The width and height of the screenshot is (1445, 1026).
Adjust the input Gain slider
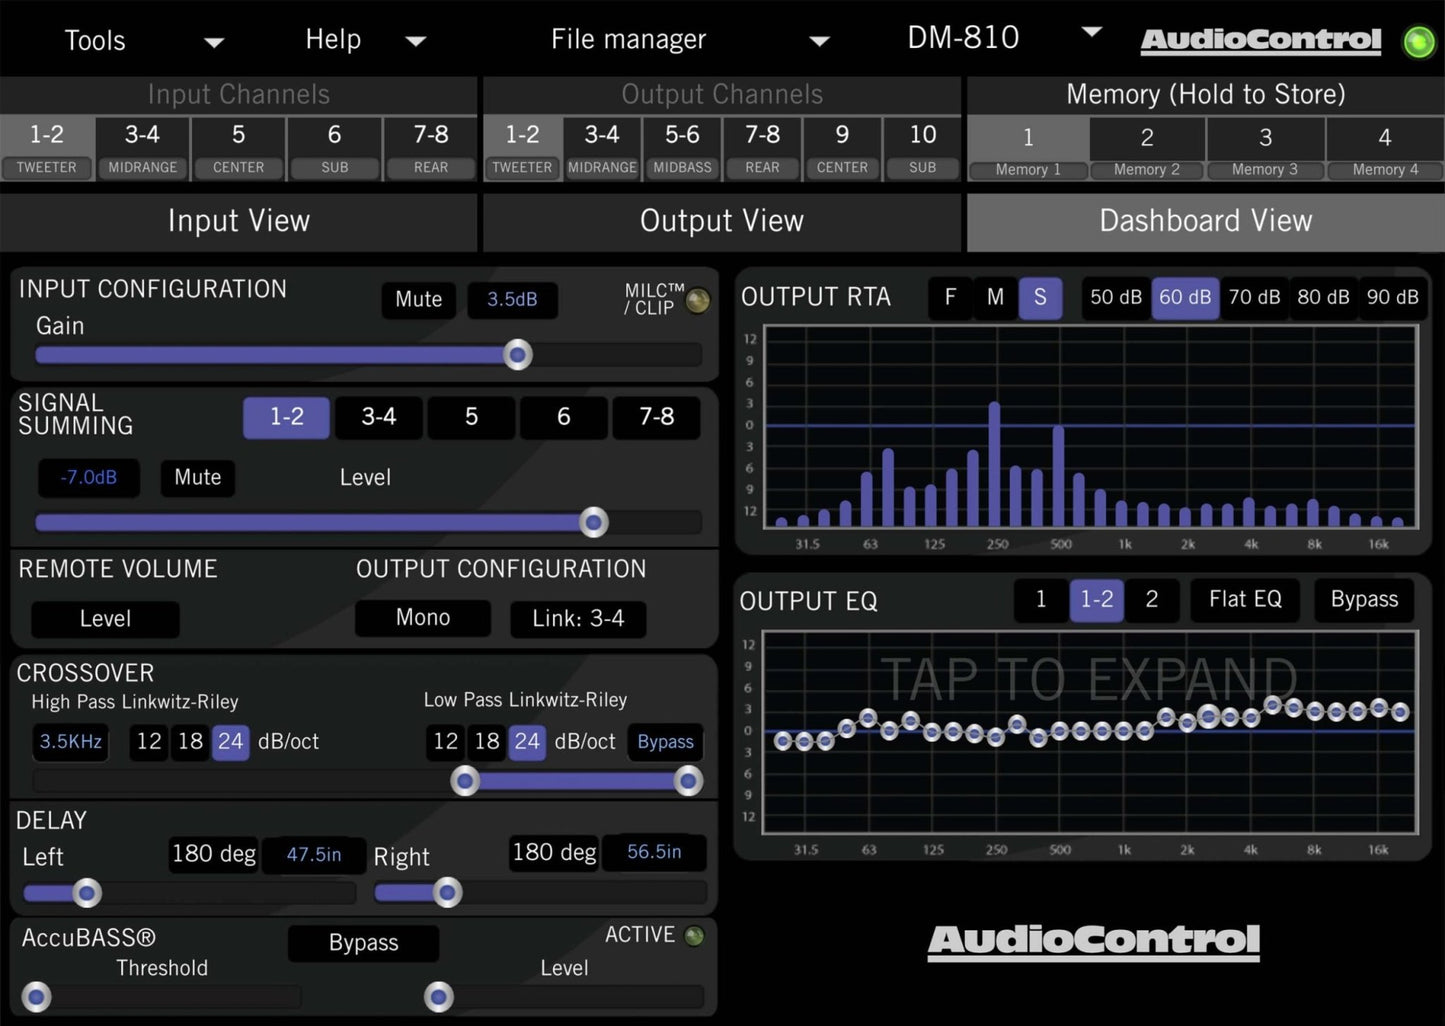517,354
